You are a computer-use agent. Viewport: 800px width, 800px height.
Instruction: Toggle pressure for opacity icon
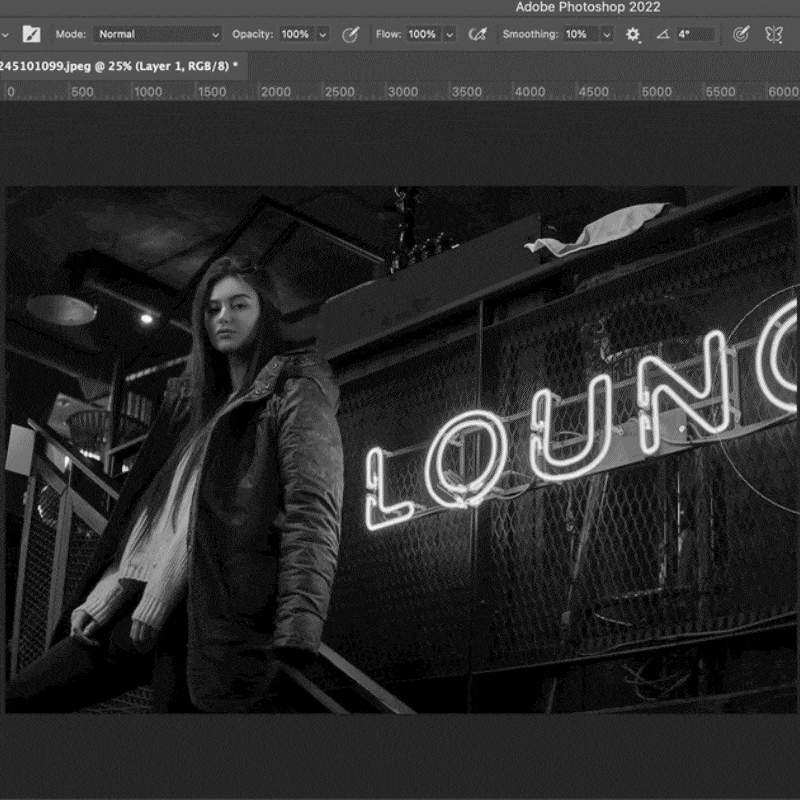click(351, 34)
